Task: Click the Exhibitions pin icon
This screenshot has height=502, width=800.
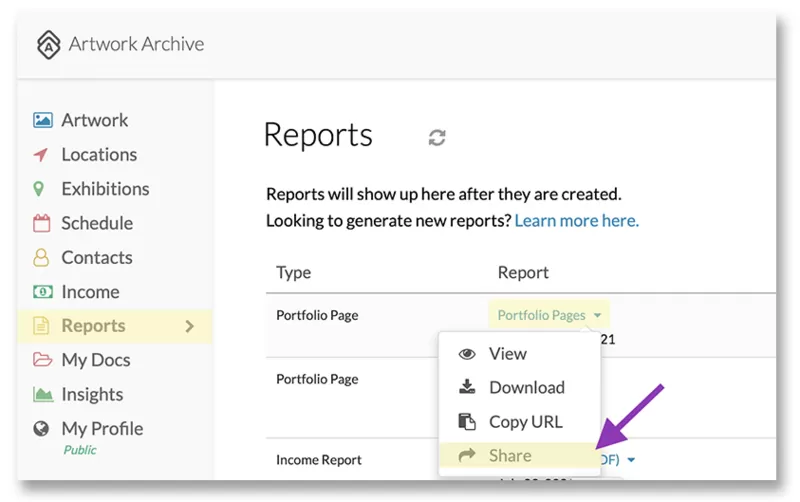Action: tap(38, 189)
